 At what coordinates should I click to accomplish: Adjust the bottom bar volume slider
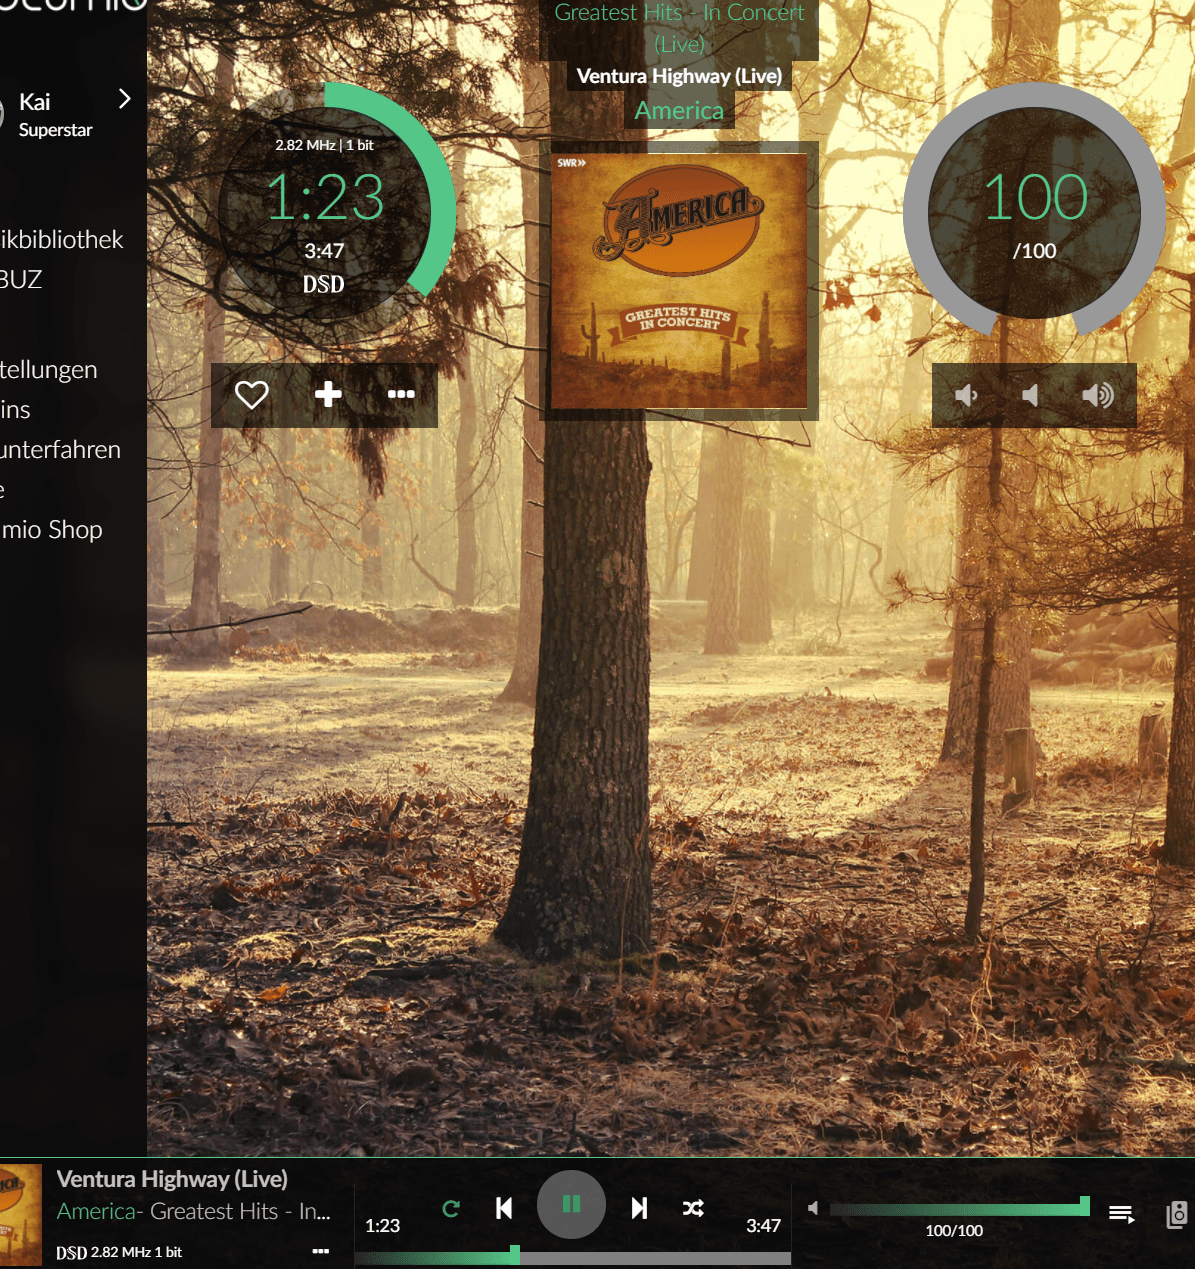tap(960, 1209)
